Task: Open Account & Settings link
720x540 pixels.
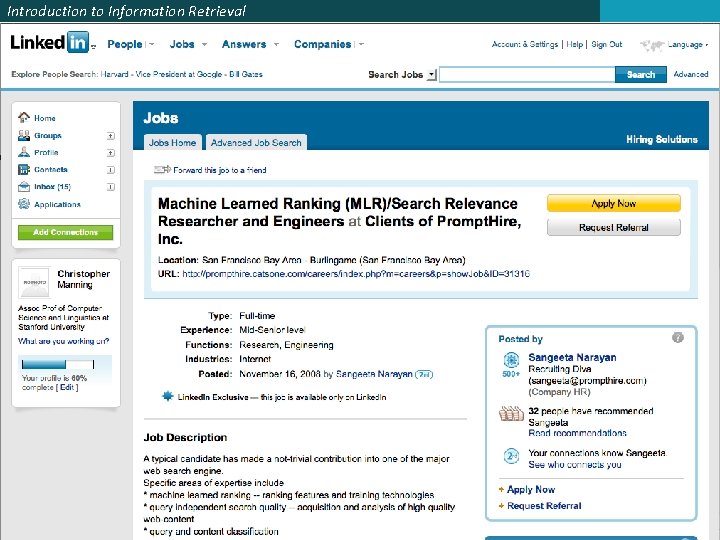Action: 524,44
